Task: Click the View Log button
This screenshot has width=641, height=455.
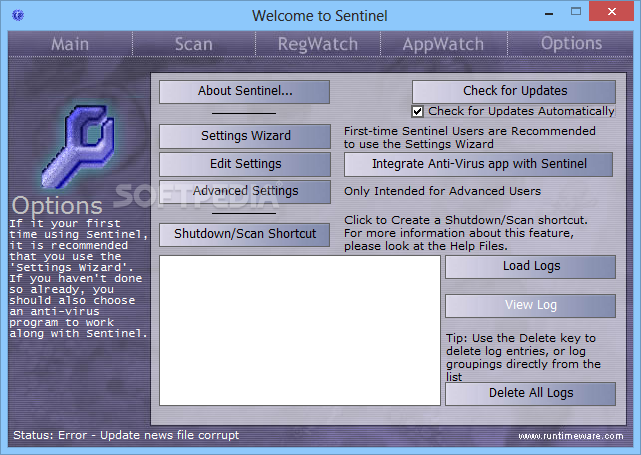Action: 531,305
